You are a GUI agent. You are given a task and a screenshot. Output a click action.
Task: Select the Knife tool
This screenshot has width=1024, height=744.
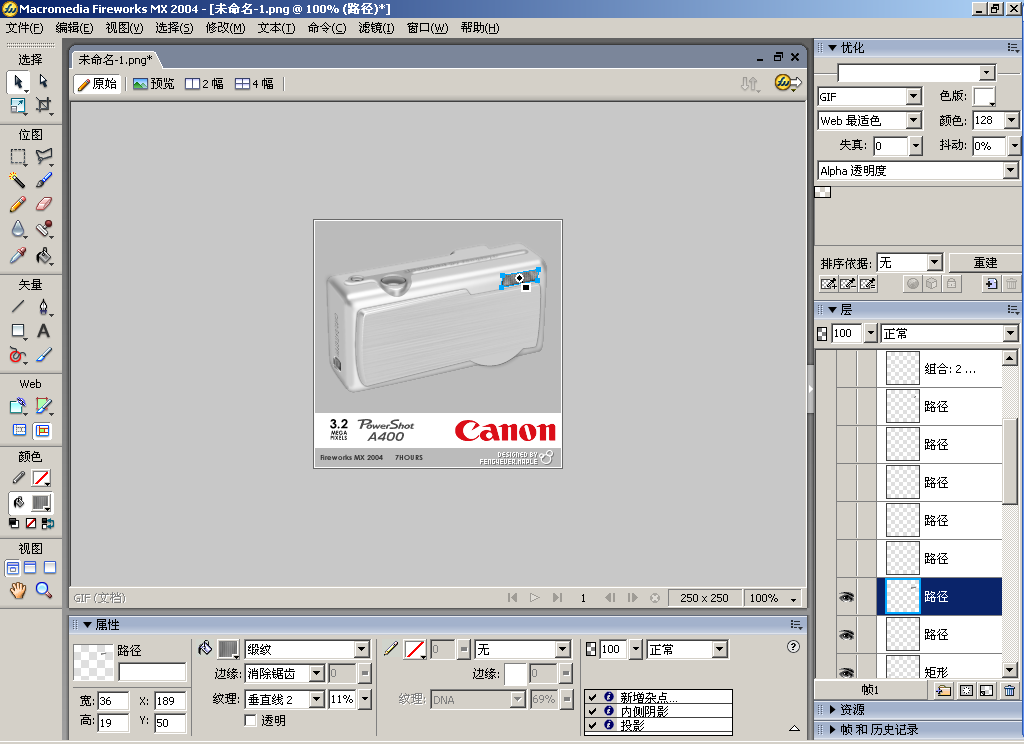click(43, 355)
